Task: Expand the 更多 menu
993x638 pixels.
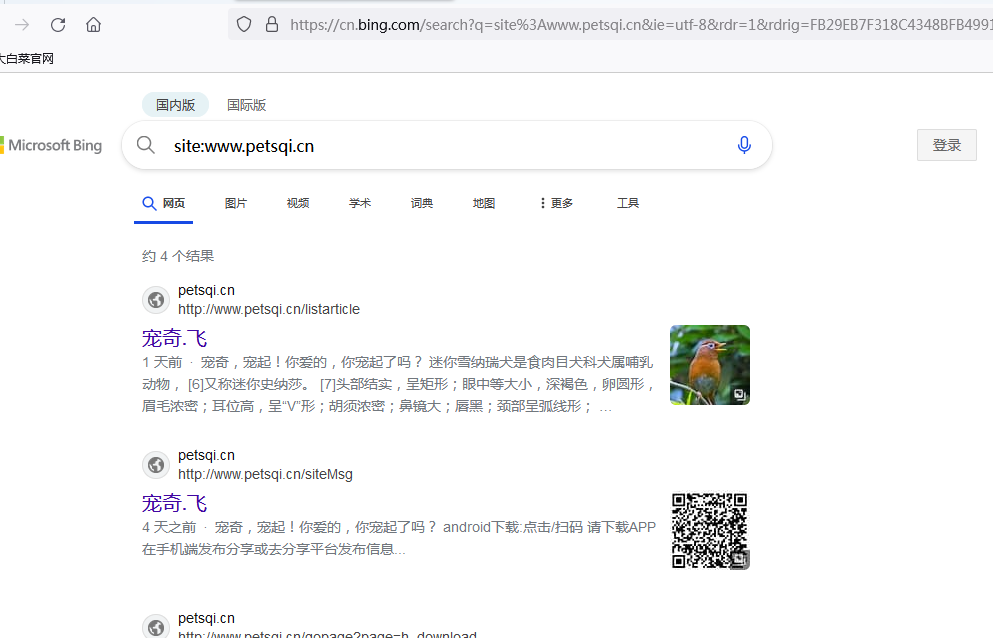Action: [556, 203]
